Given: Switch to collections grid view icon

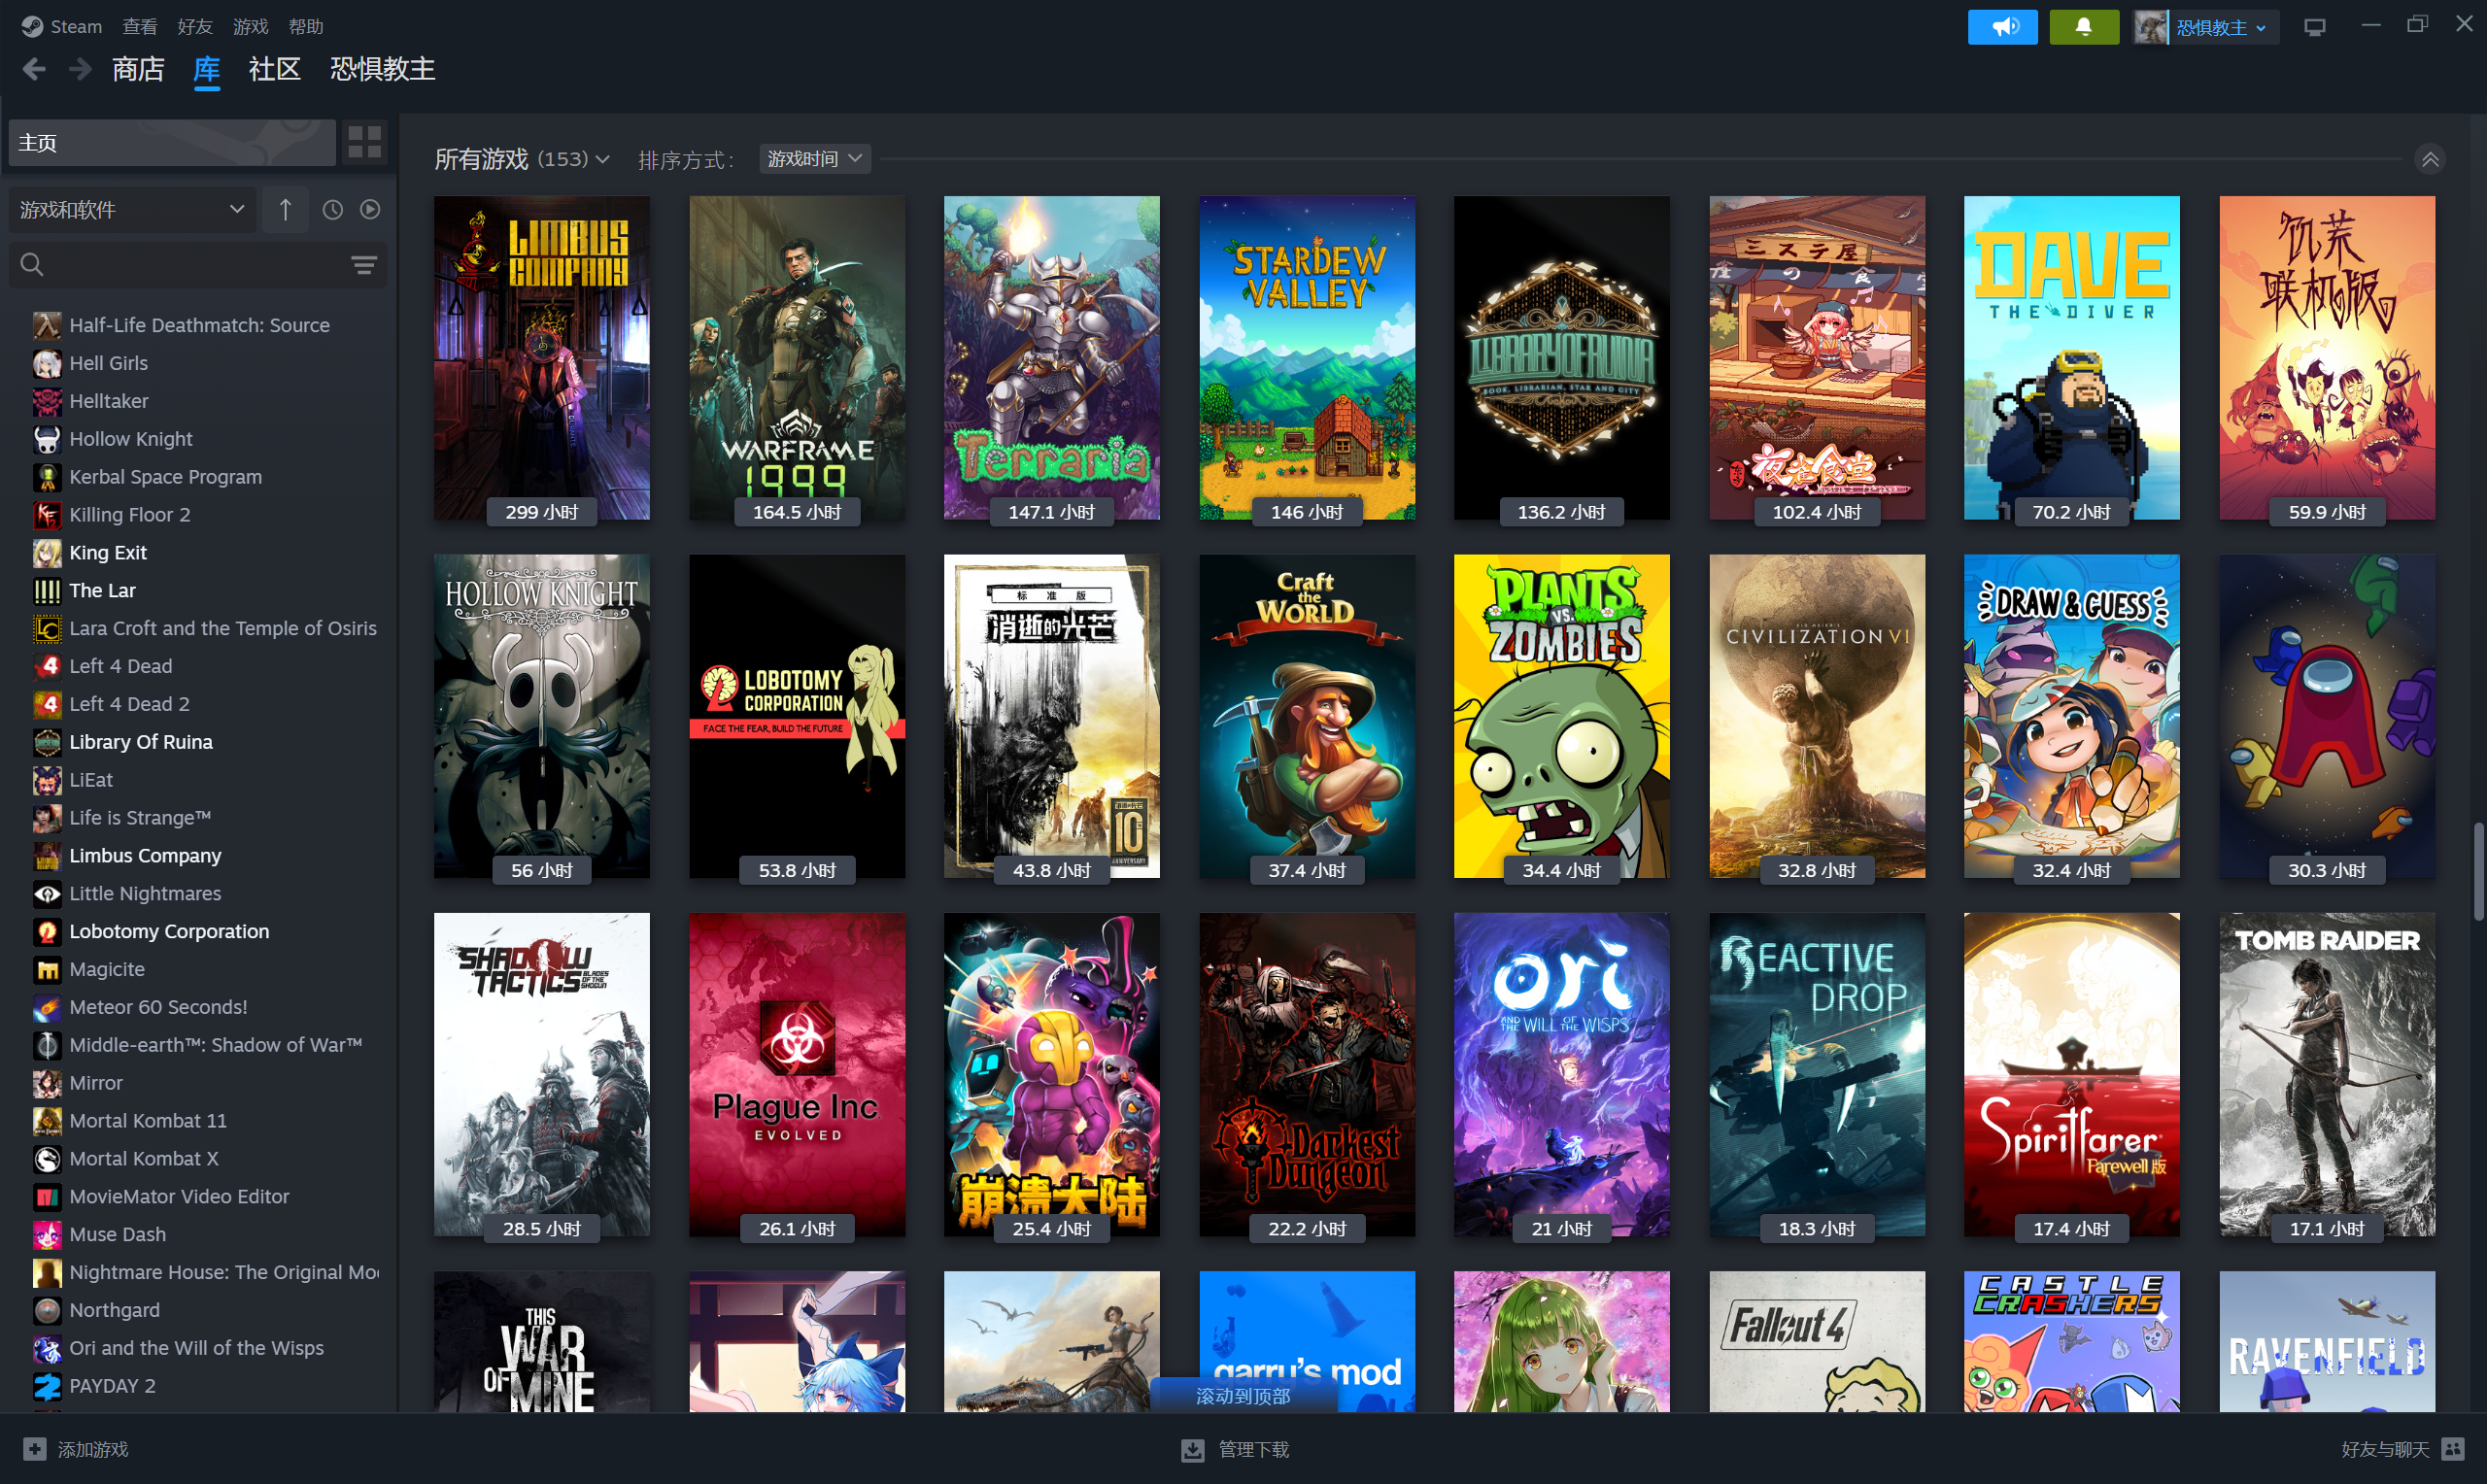Looking at the screenshot, I should 364,142.
